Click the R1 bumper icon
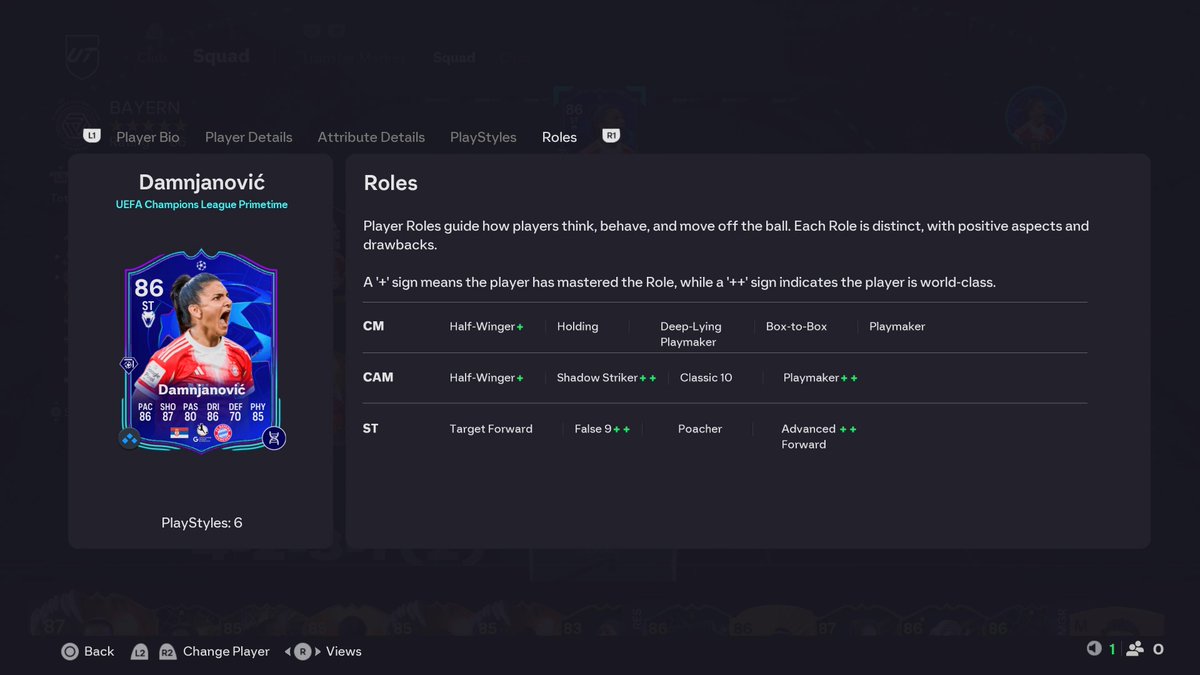This screenshot has height=675, width=1200. pyautogui.click(x=611, y=136)
